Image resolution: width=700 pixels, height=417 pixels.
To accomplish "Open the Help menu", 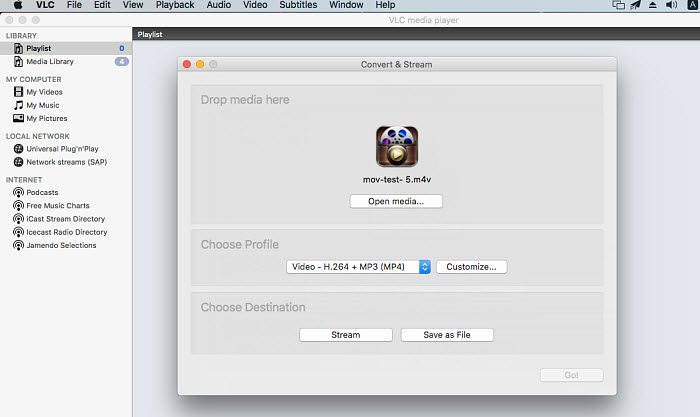I will pyautogui.click(x=385, y=5).
